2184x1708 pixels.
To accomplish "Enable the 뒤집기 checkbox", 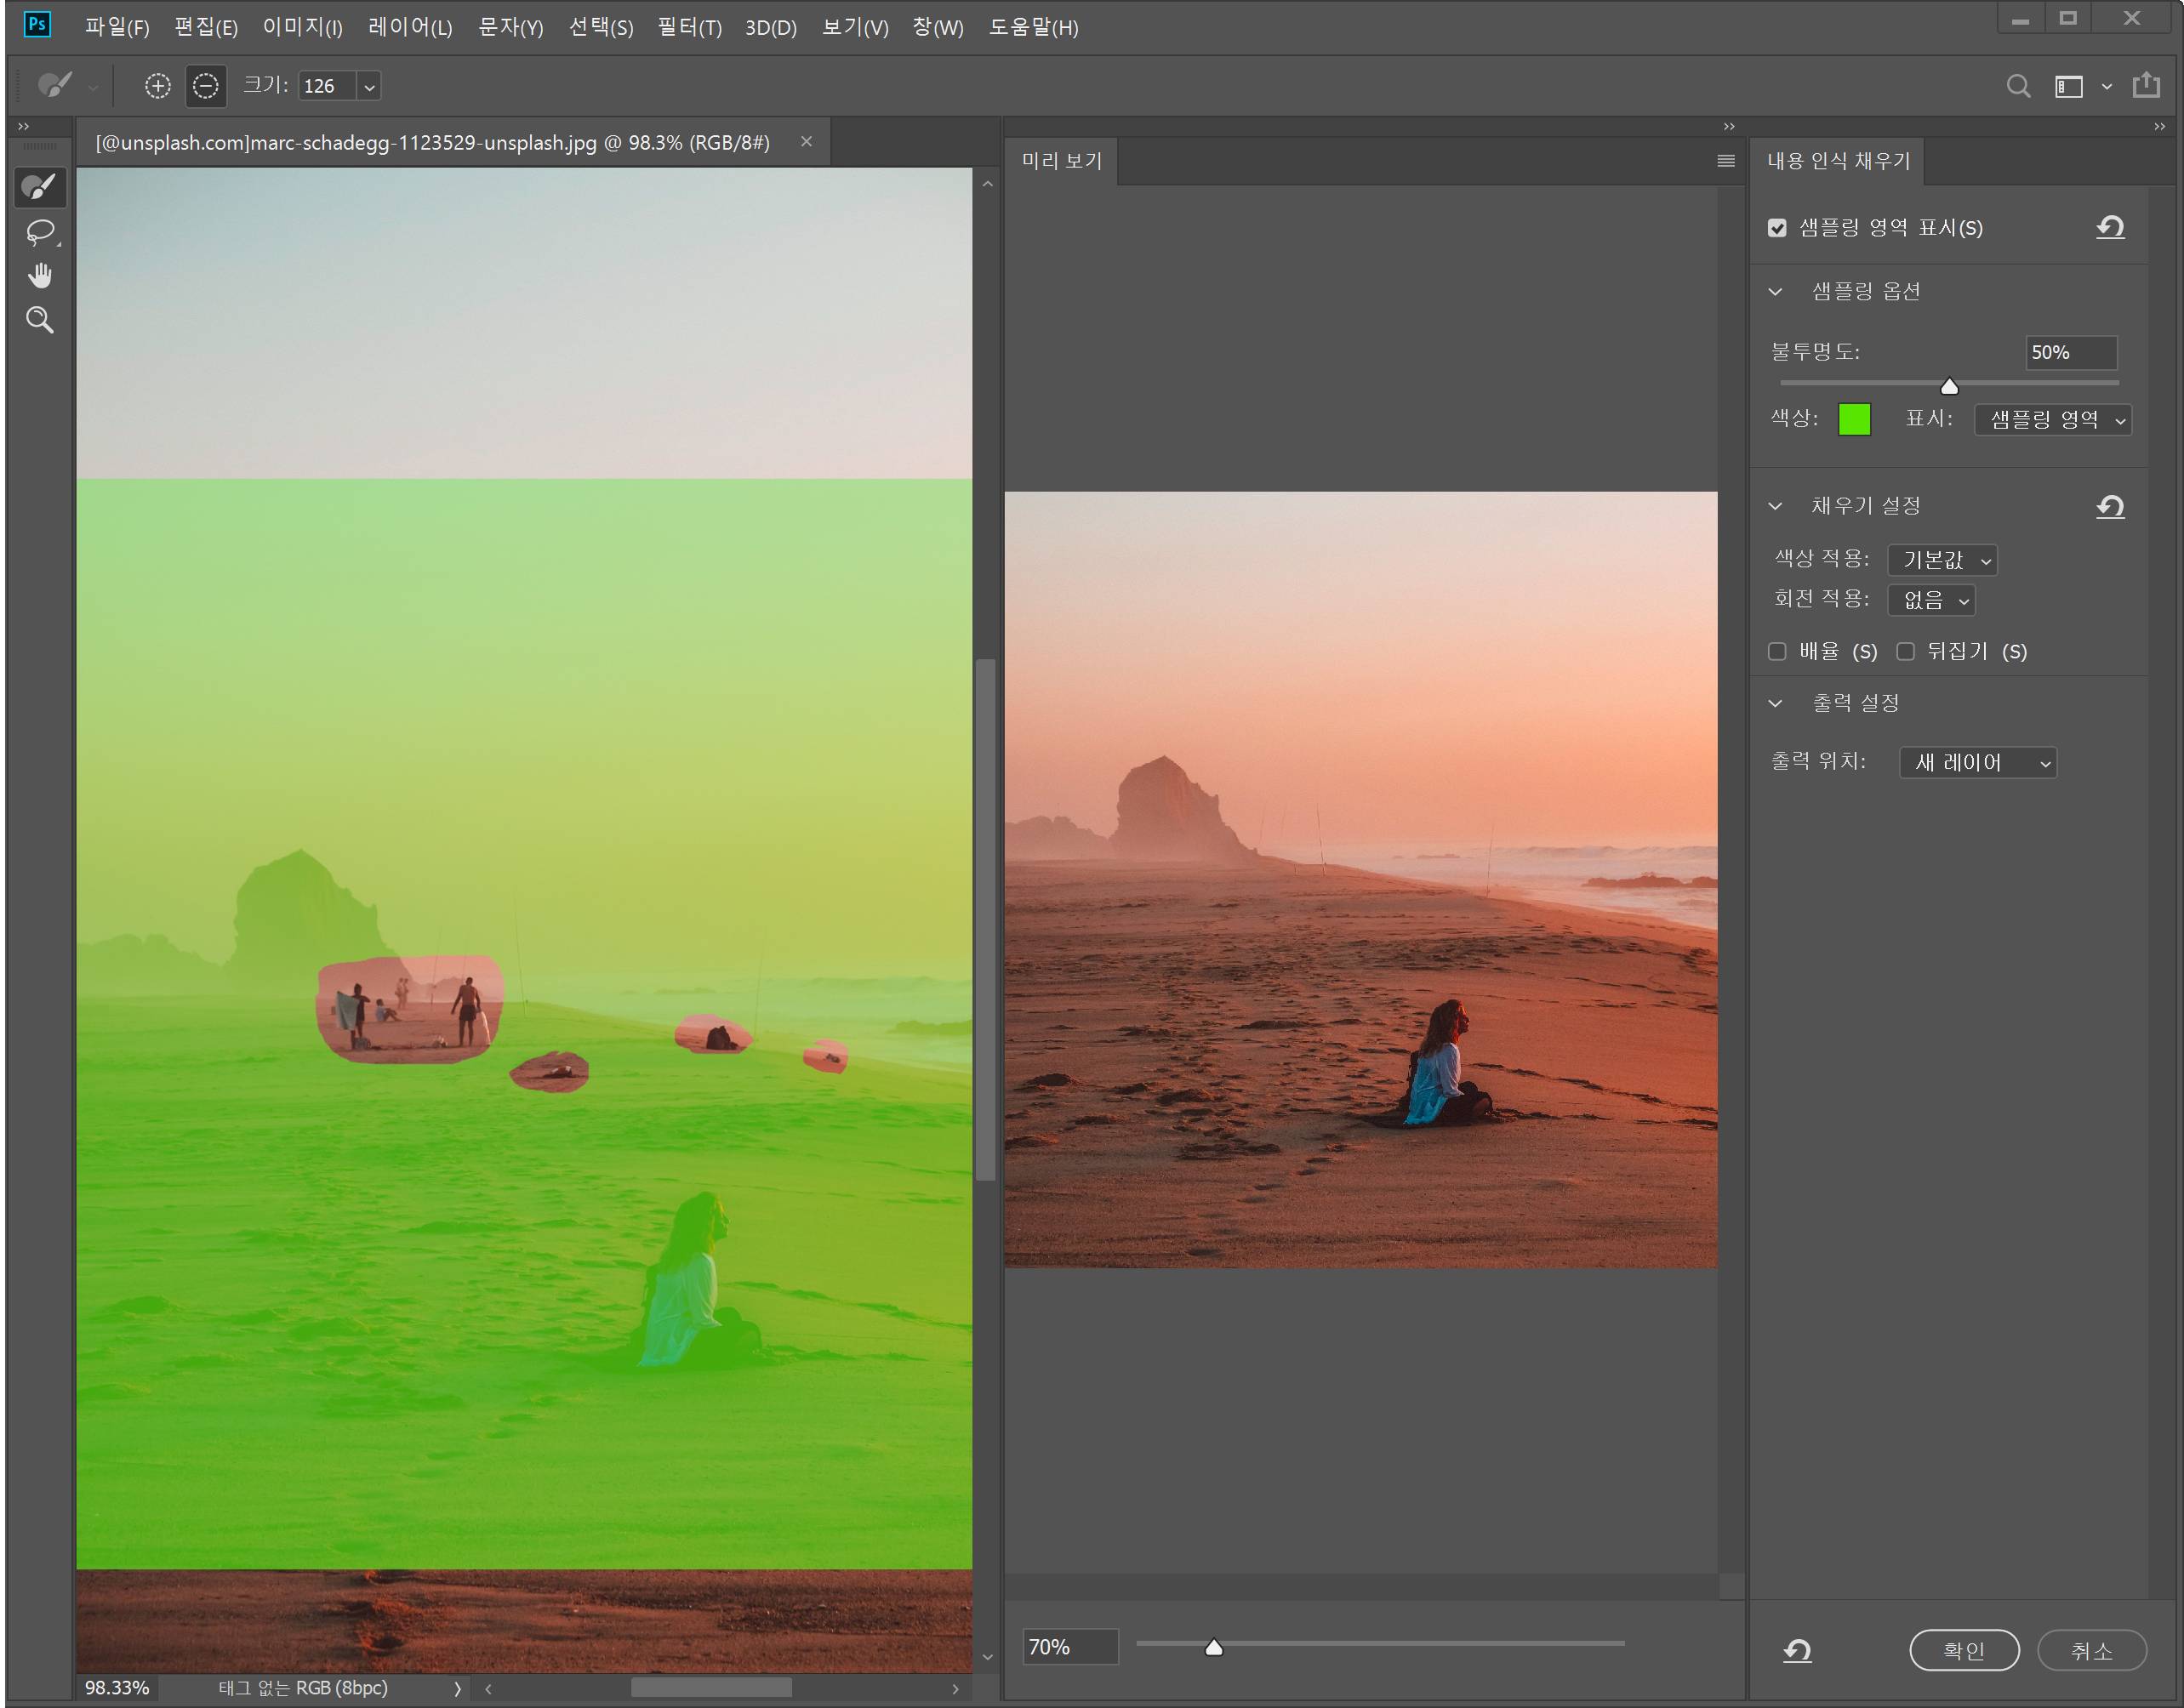I will click(1906, 652).
